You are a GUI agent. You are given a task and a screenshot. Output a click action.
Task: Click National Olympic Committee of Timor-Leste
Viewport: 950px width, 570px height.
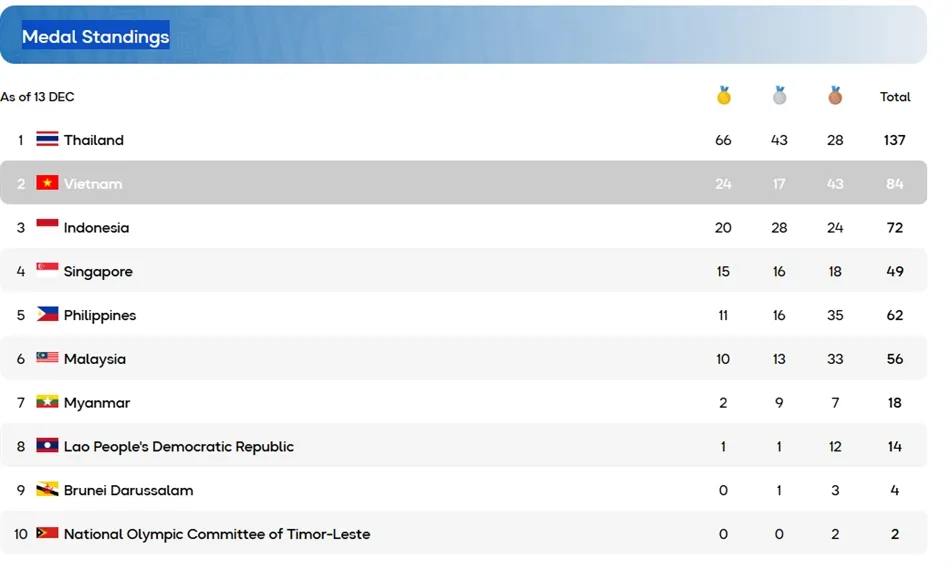tap(217, 534)
